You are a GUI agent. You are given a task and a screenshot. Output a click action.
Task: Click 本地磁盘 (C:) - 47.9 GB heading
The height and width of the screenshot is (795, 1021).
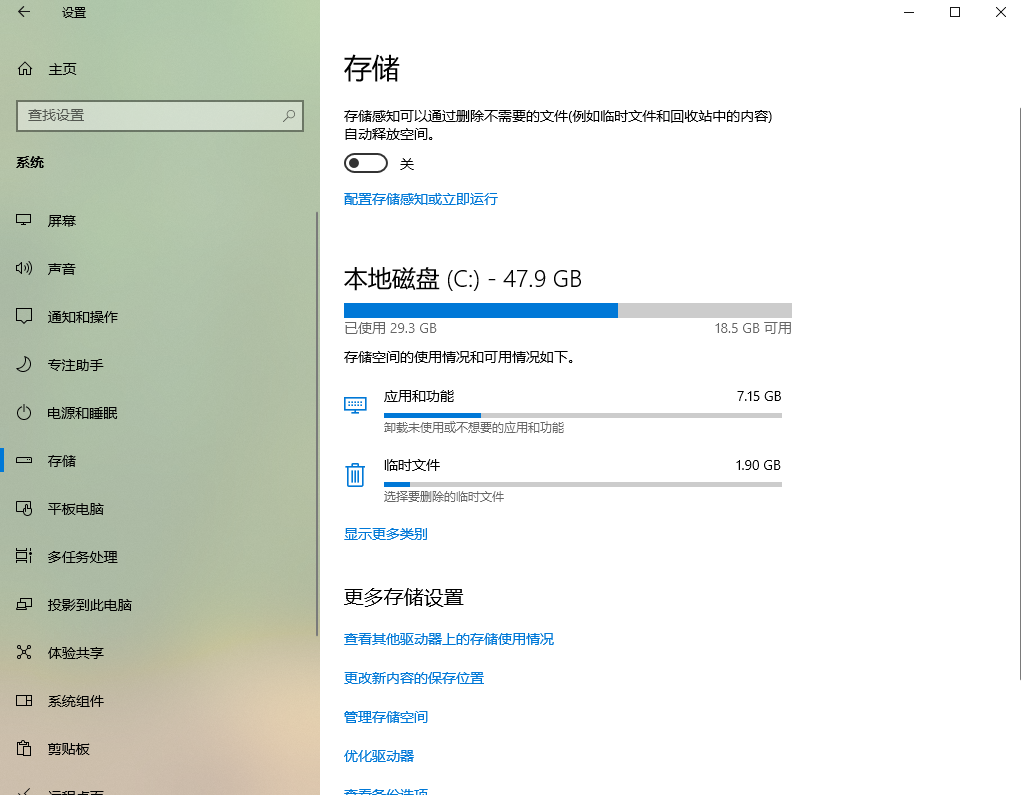[x=463, y=279]
